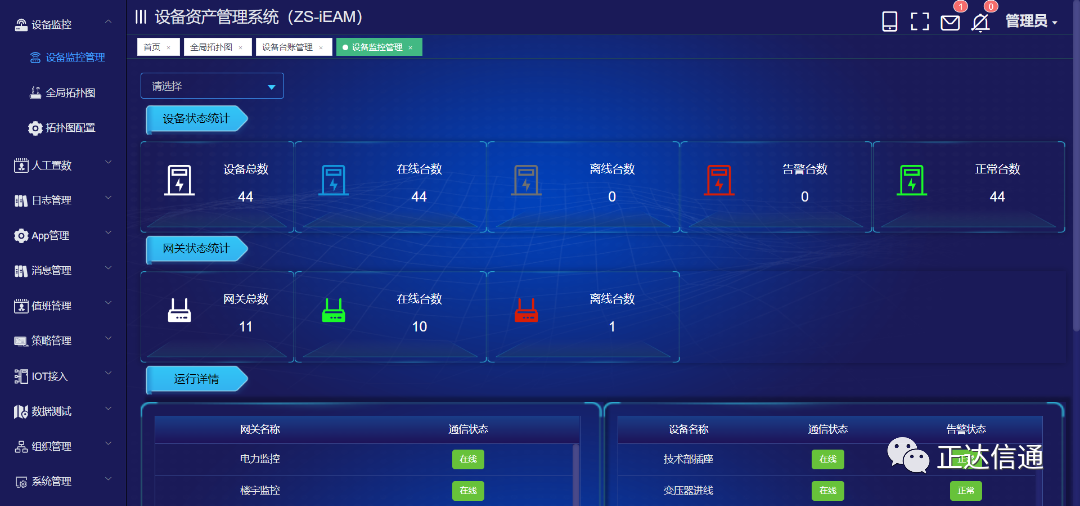1080x506 pixels.
Task: Open the 管理员 user dropdown
Action: click(1031, 21)
